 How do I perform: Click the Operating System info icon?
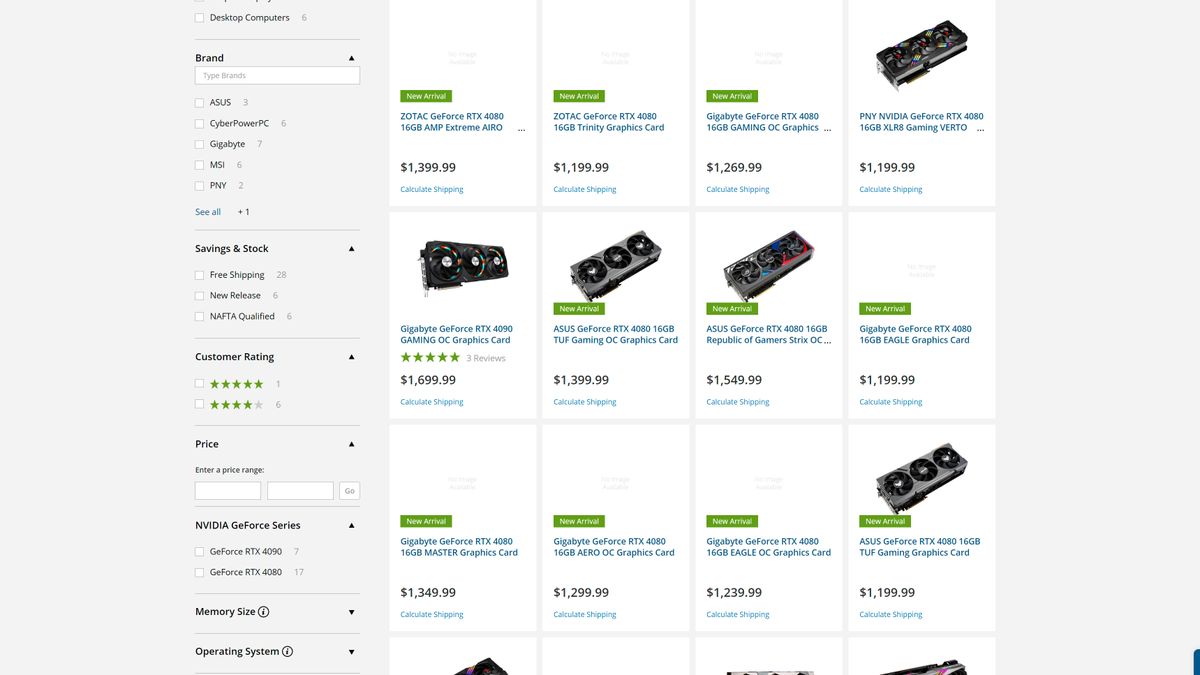pos(288,652)
